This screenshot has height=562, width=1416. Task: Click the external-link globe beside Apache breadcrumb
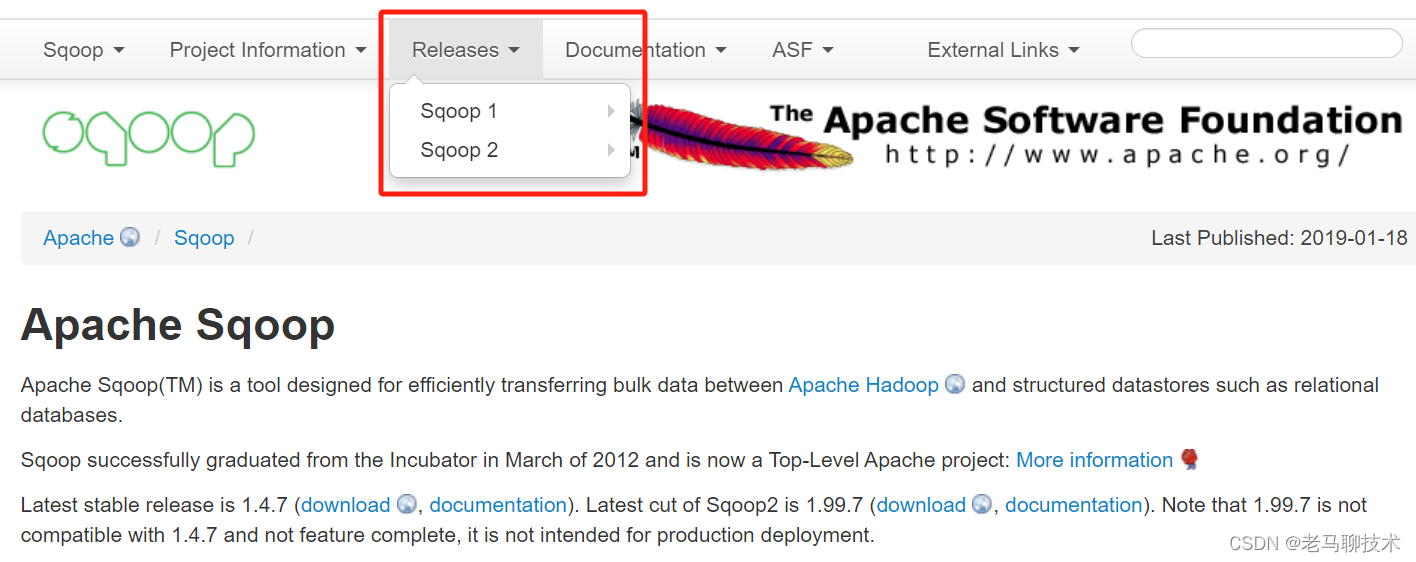[x=130, y=237]
